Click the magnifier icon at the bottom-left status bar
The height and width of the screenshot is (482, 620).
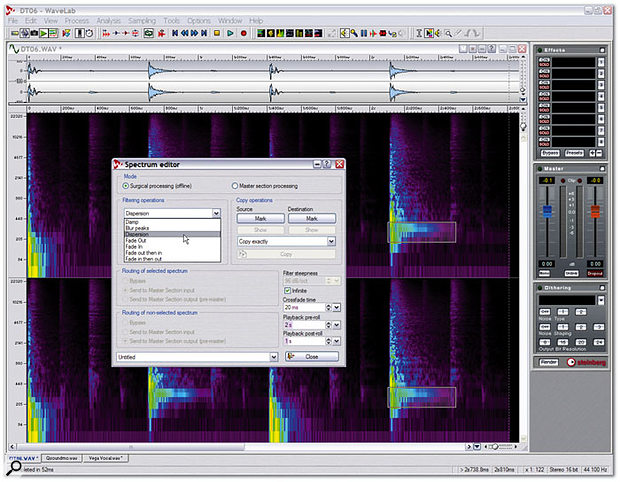point(14,467)
